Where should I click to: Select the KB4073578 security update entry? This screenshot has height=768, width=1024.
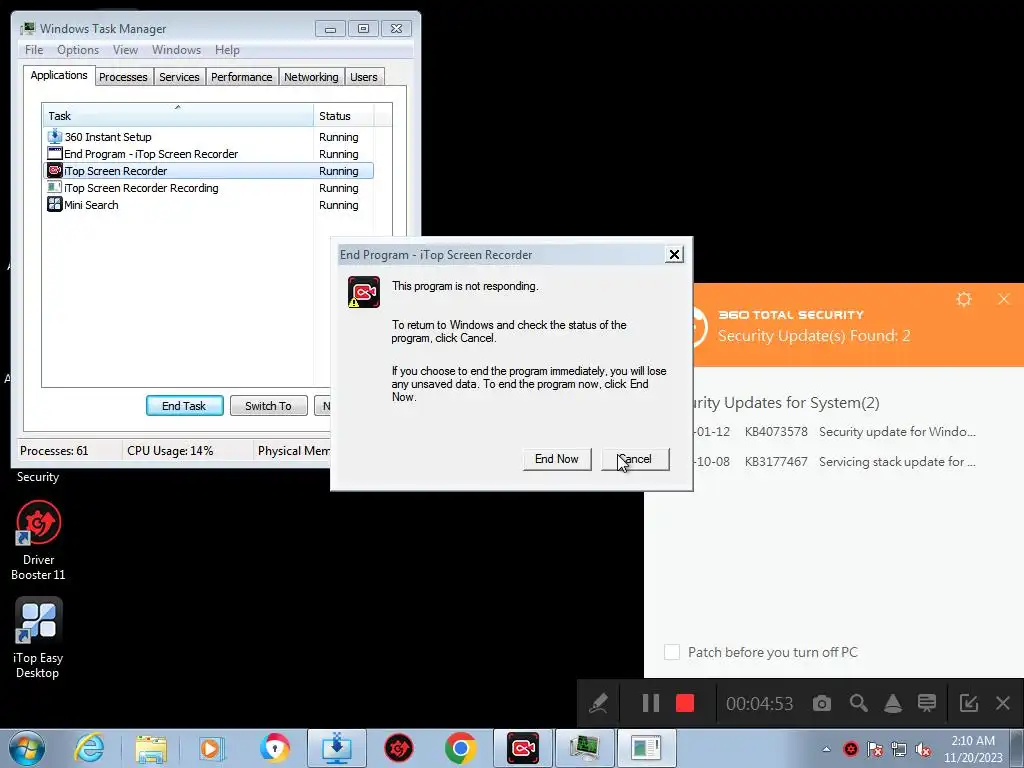click(x=833, y=432)
